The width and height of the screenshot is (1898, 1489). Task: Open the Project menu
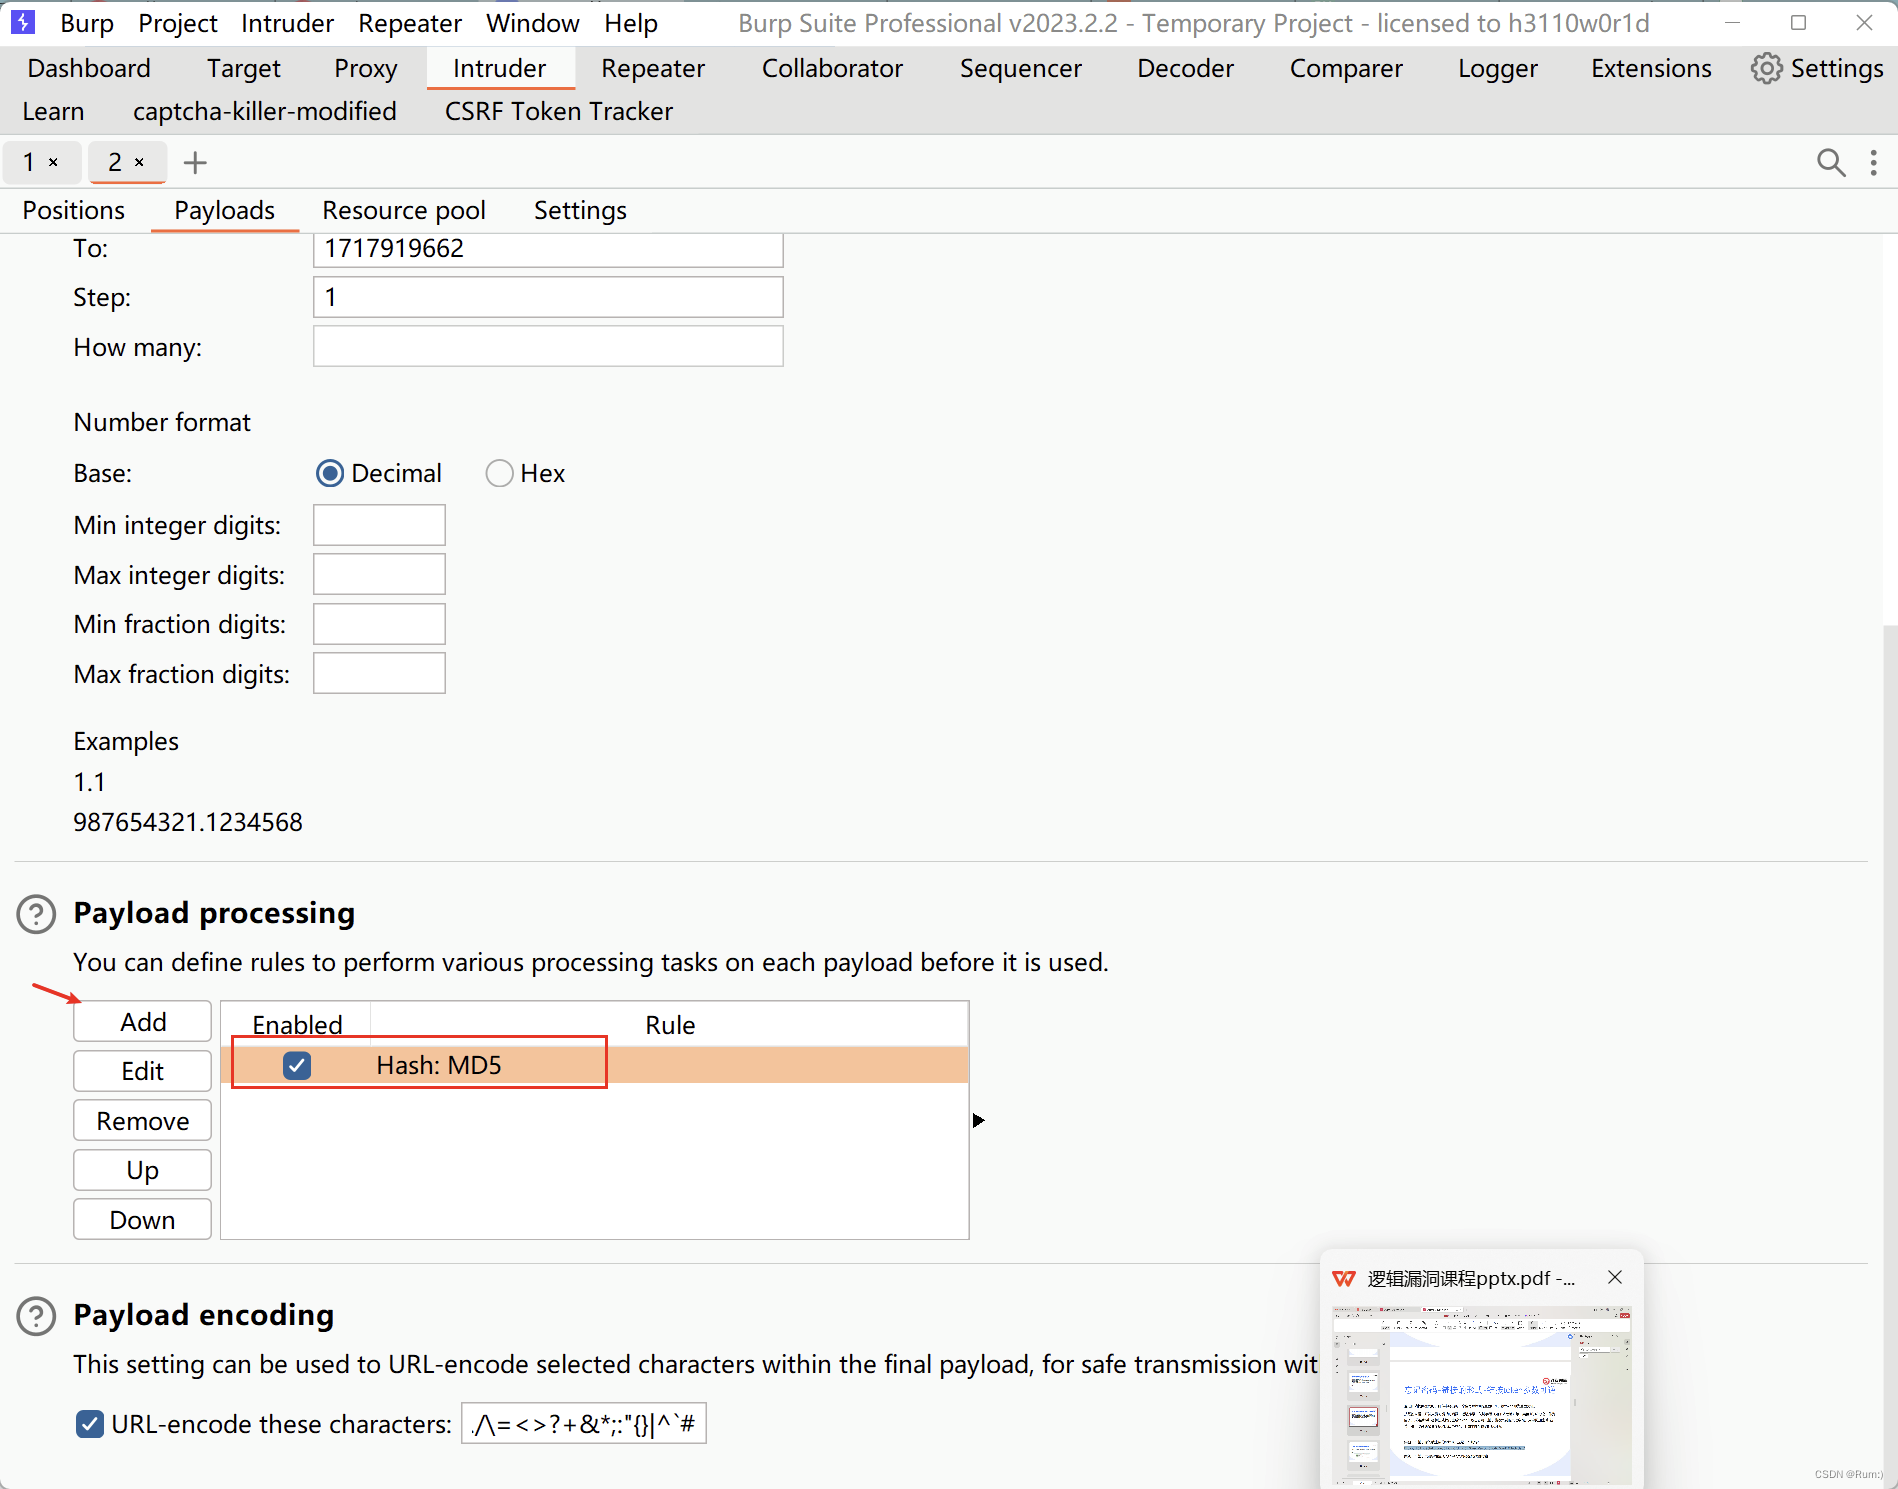178,23
